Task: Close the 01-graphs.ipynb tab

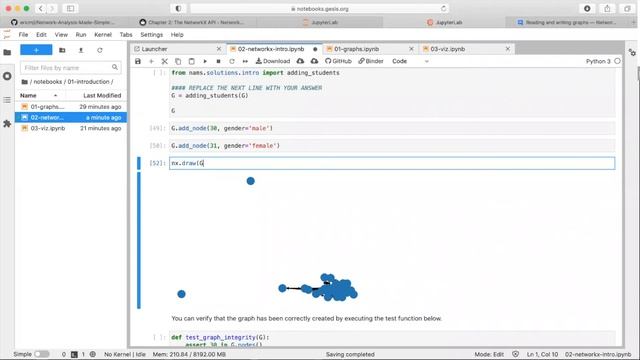Action: click(411, 49)
